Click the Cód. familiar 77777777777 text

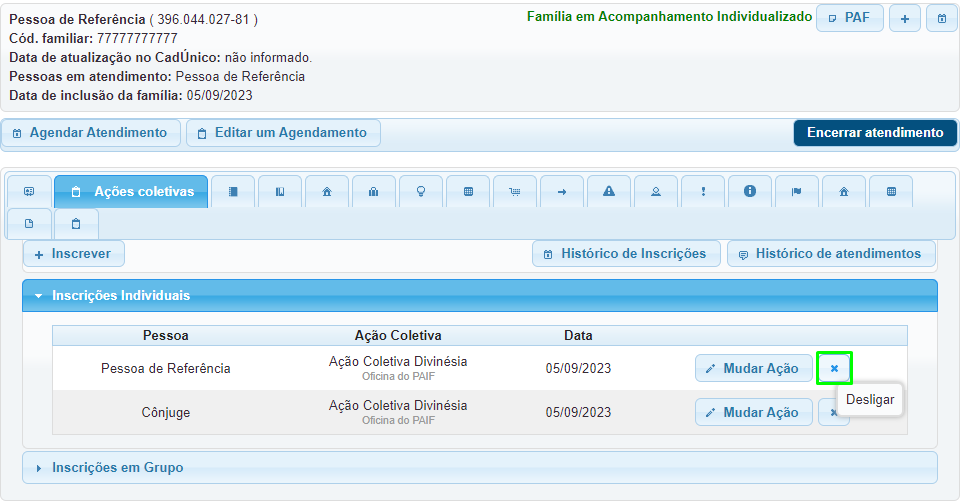[93, 38]
